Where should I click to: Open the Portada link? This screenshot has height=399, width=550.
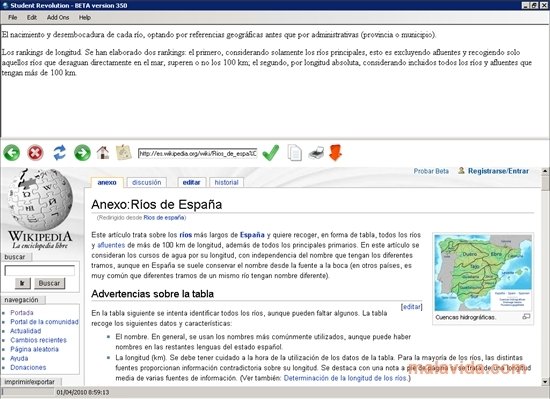[x=22, y=312]
